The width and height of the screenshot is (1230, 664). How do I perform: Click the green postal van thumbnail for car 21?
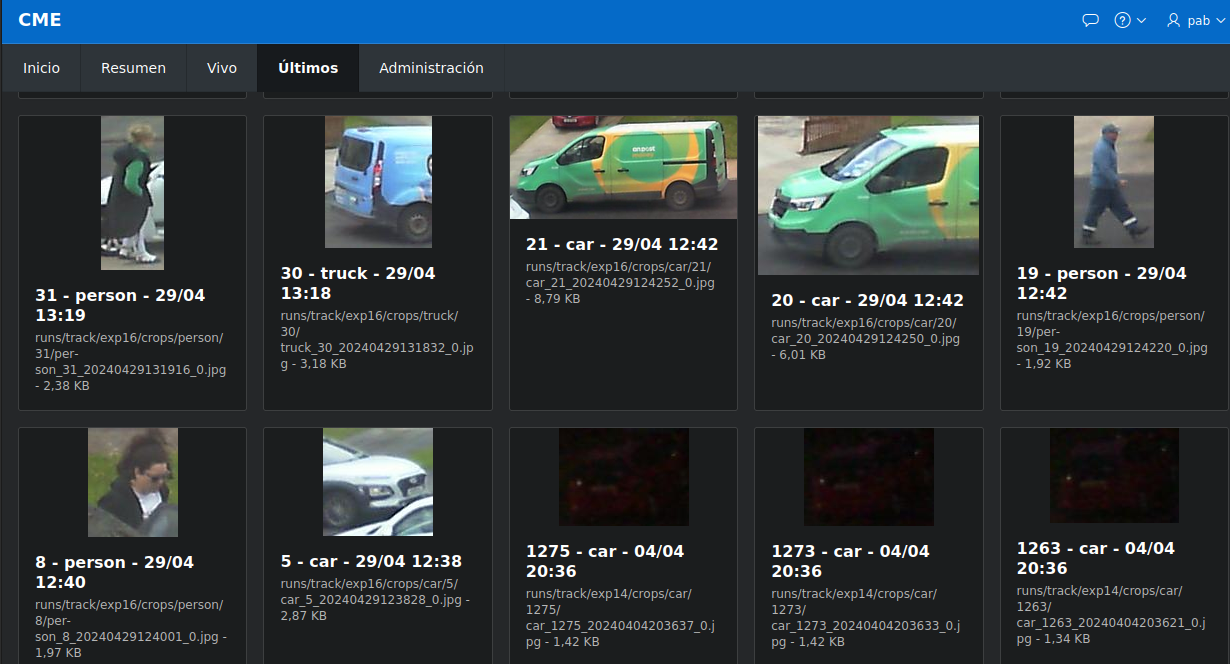point(622,167)
